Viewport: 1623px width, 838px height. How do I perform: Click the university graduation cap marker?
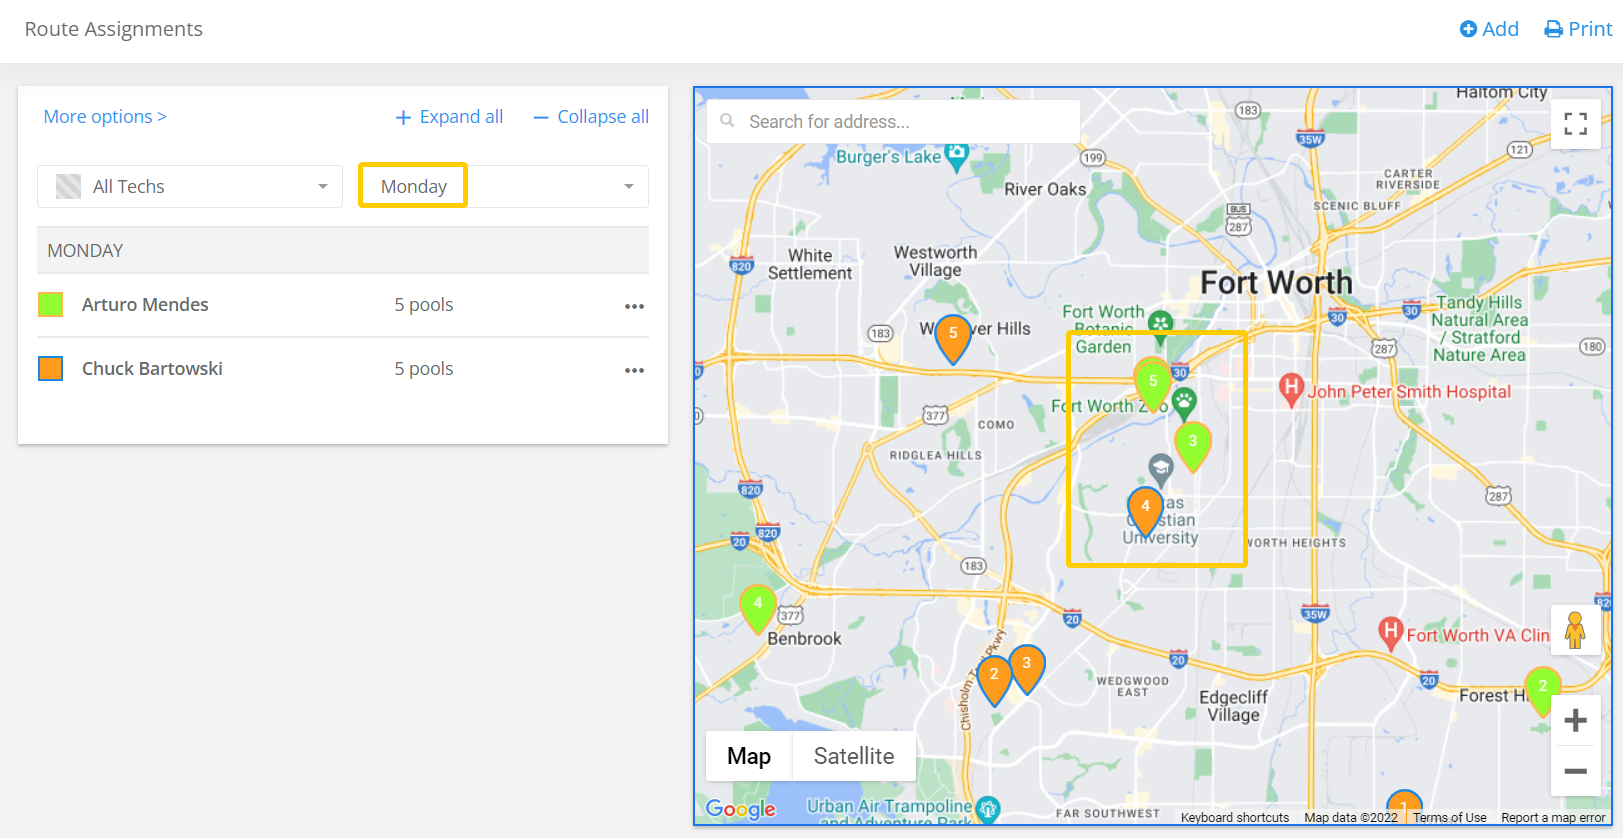point(1160,468)
